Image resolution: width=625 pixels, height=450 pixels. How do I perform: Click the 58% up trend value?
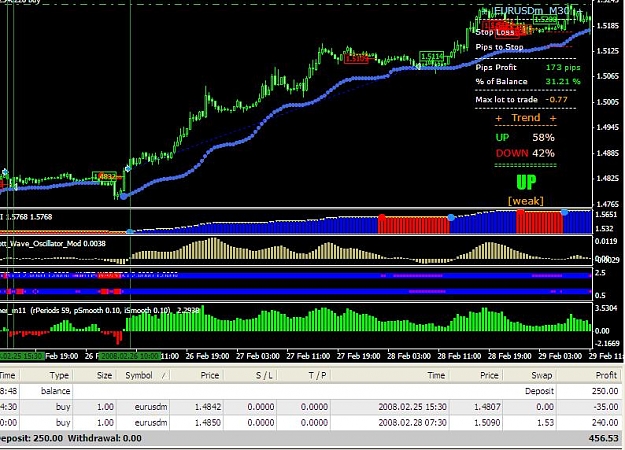coord(543,138)
